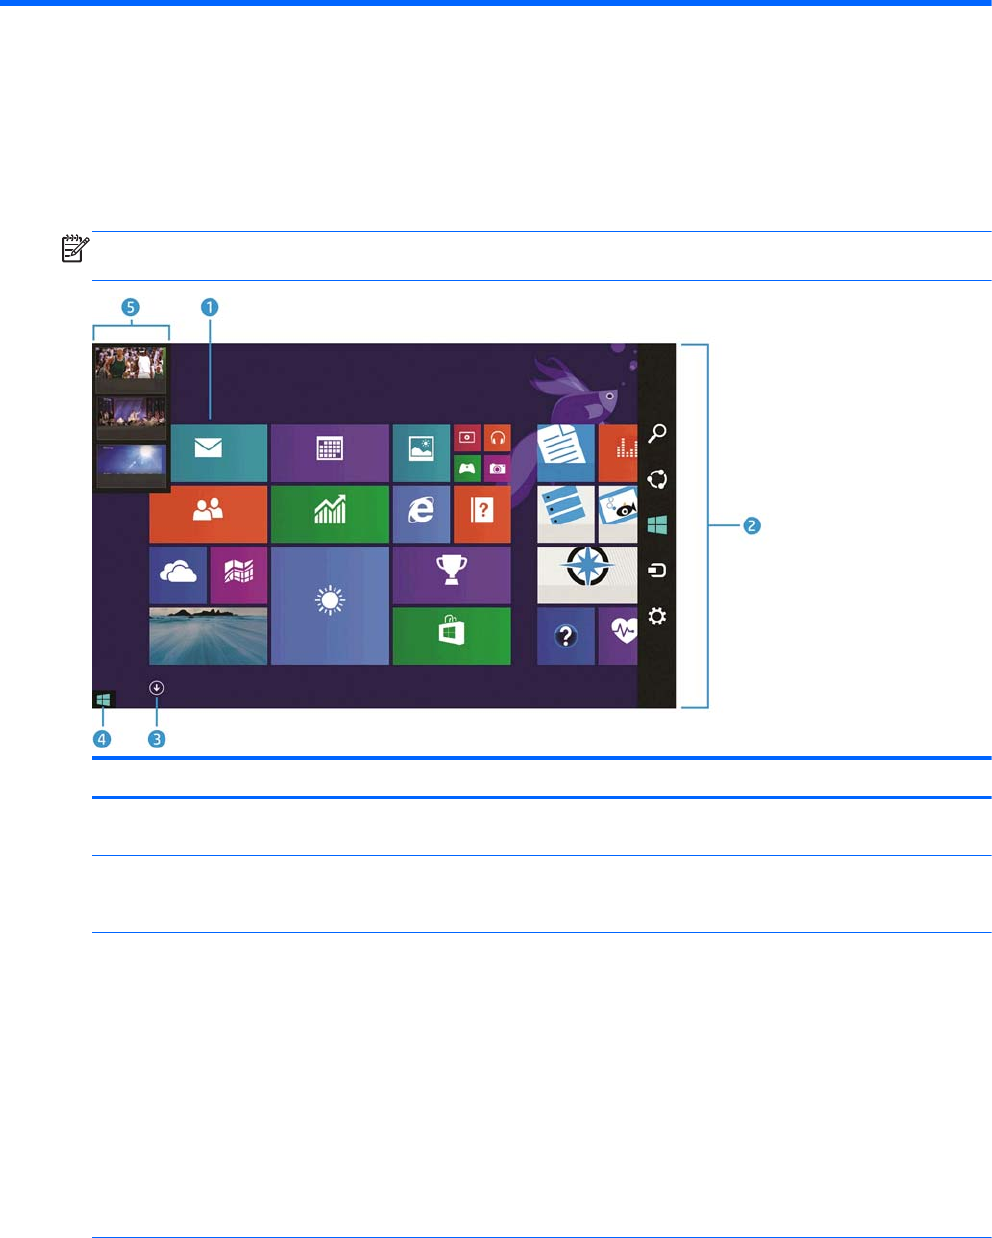Open the small pink Camera tile
The image size is (992, 1238).
497,468
